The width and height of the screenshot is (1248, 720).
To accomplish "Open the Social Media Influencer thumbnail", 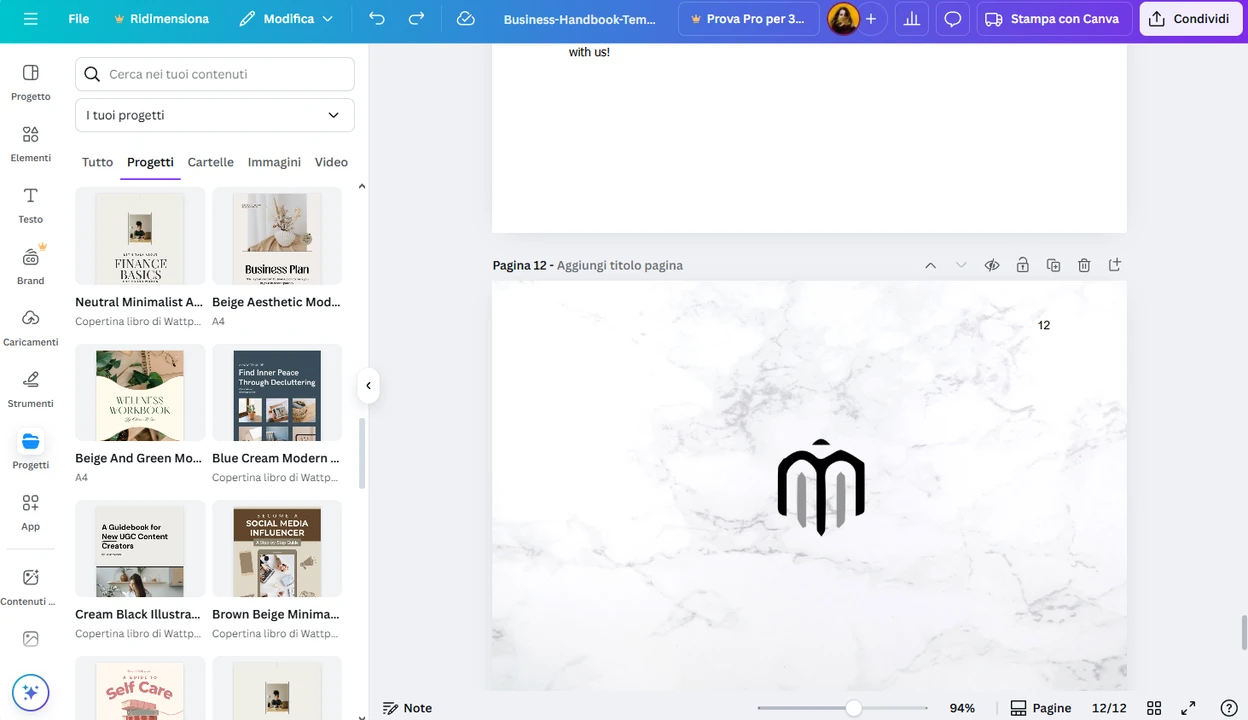I will 277,549.
